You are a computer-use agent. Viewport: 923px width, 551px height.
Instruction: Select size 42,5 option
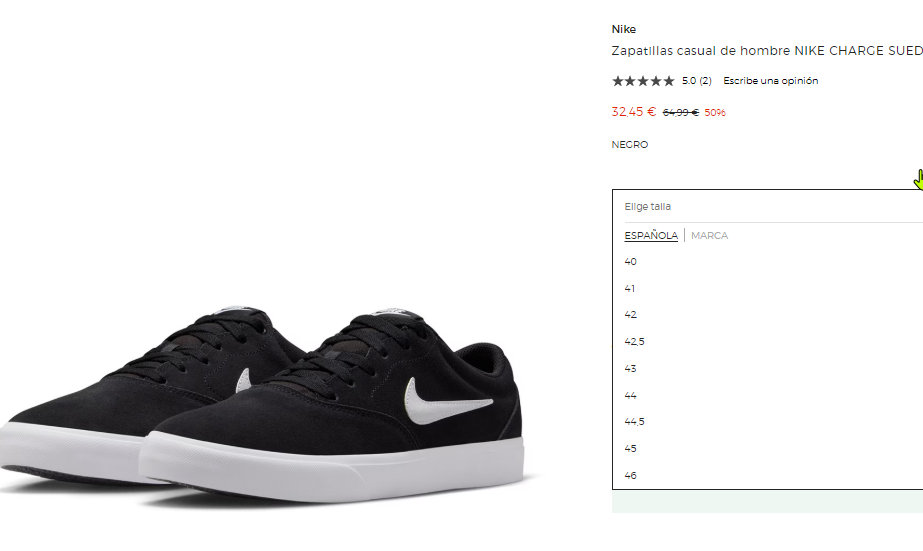[x=635, y=342]
